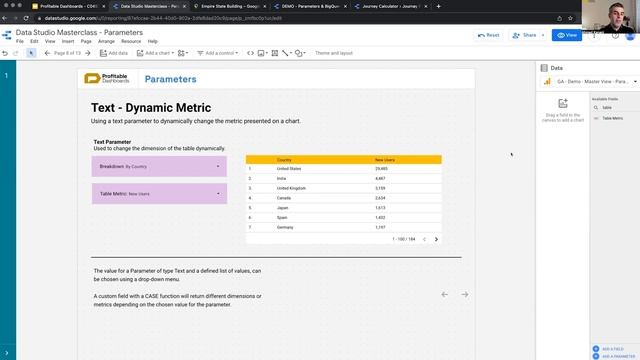Image resolution: width=640 pixels, height=360 pixels.
Task: Click the available fields search box
Action: pyautogui.click(x=615, y=107)
